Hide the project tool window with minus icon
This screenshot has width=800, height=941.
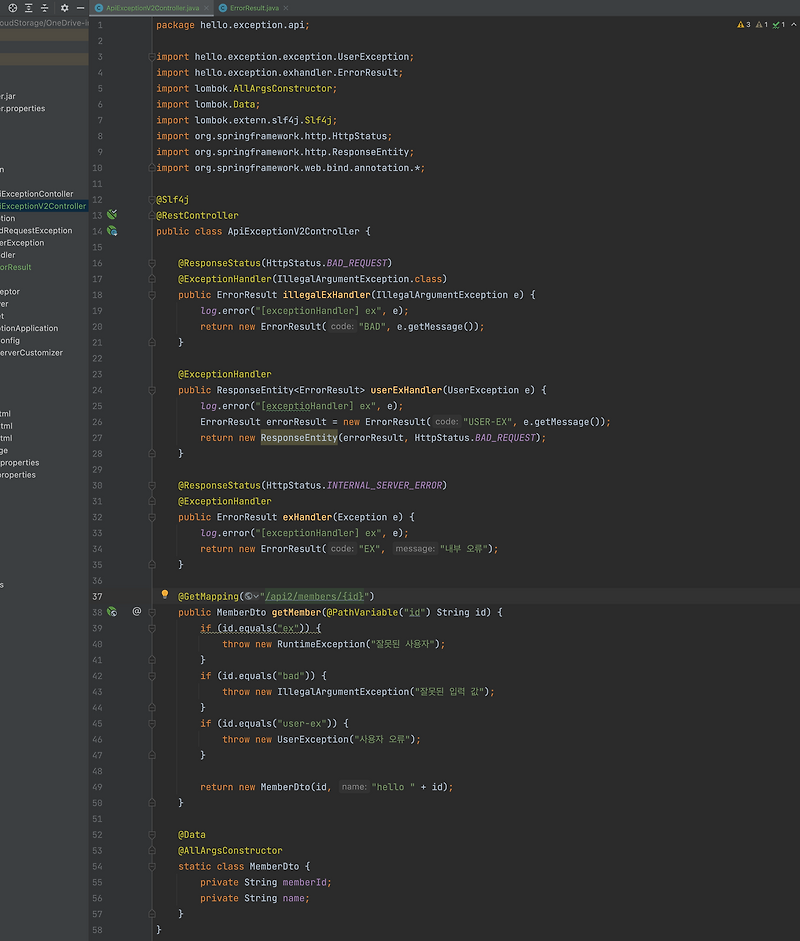pos(81,7)
